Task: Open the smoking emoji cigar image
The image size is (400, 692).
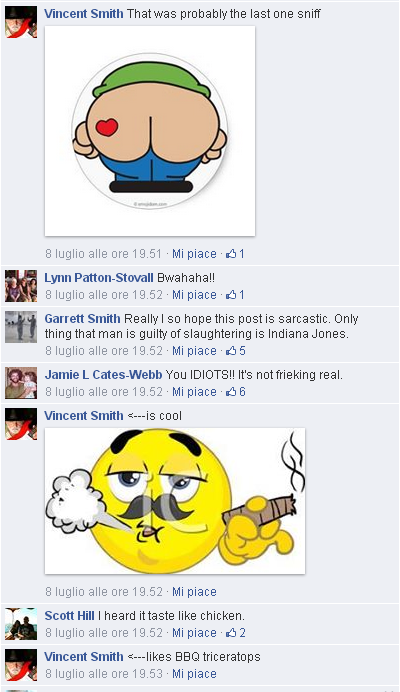Action: coord(175,501)
